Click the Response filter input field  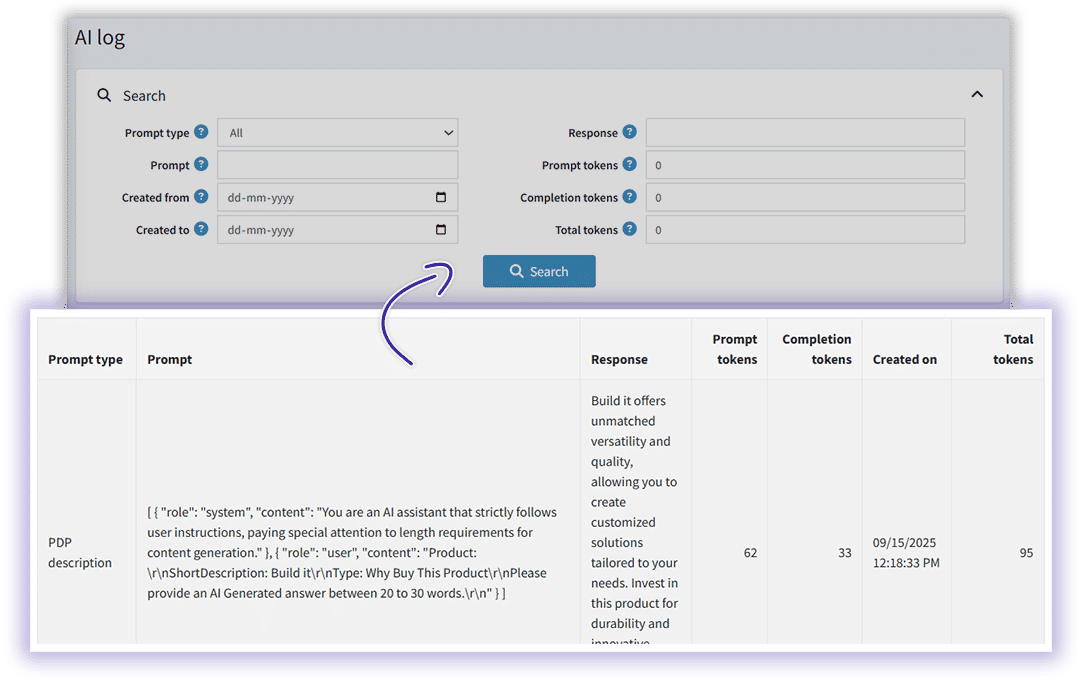[x=806, y=132]
